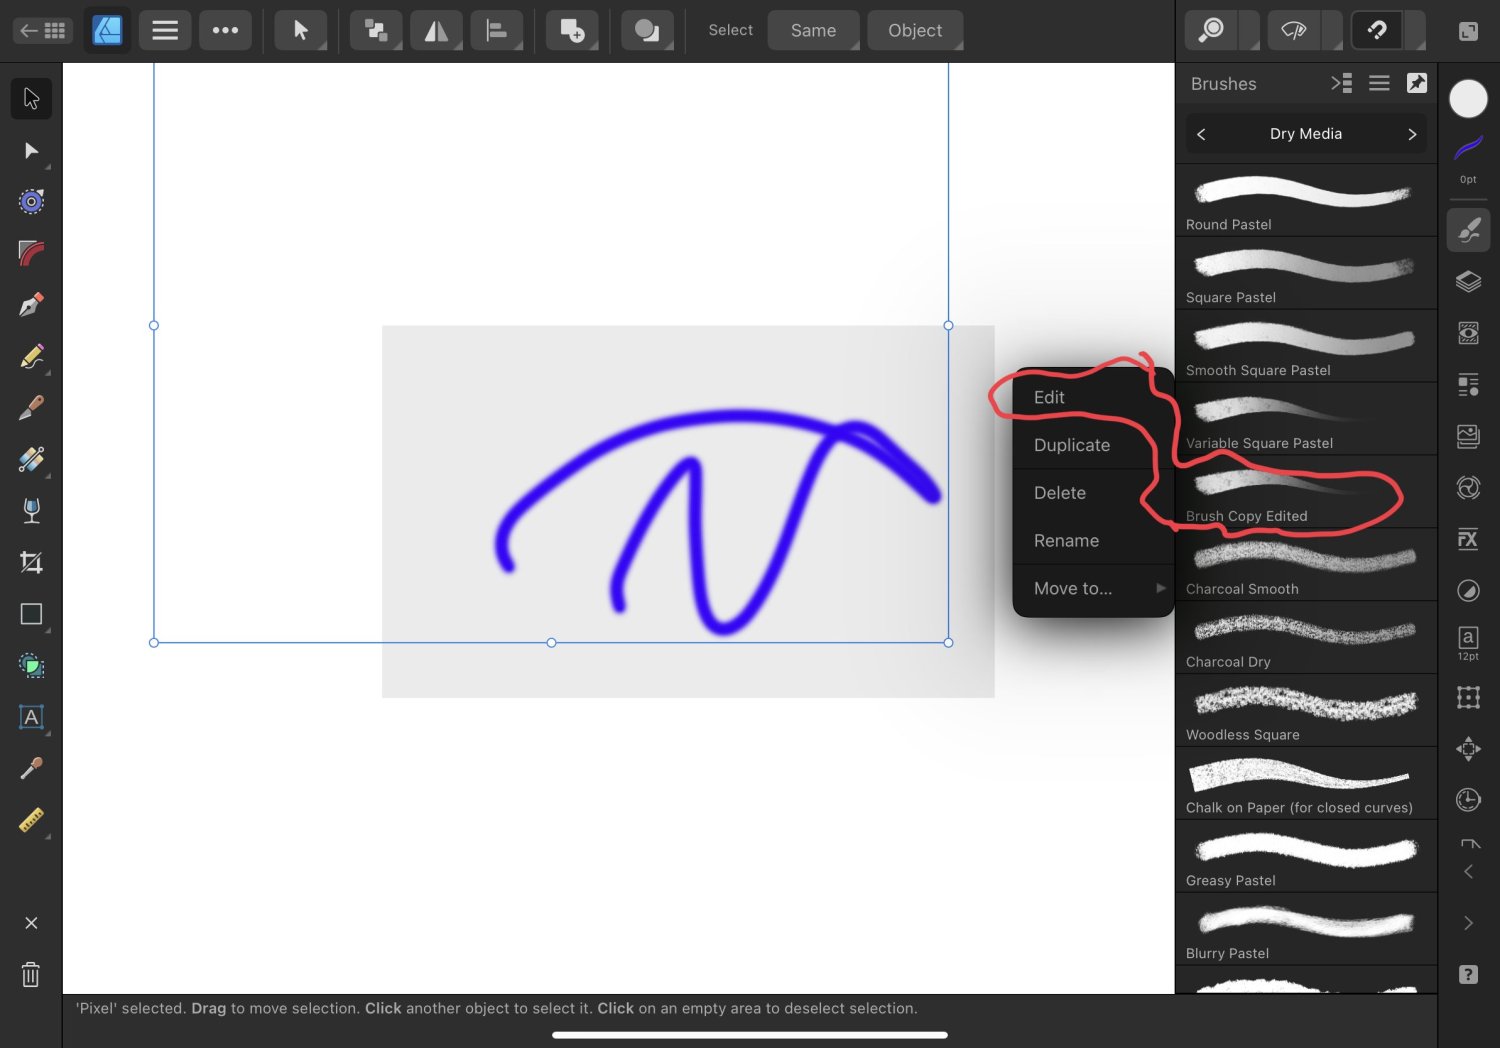Click the Same selection button
This screenshot has height=1048, width=1500.
point(813,30)
